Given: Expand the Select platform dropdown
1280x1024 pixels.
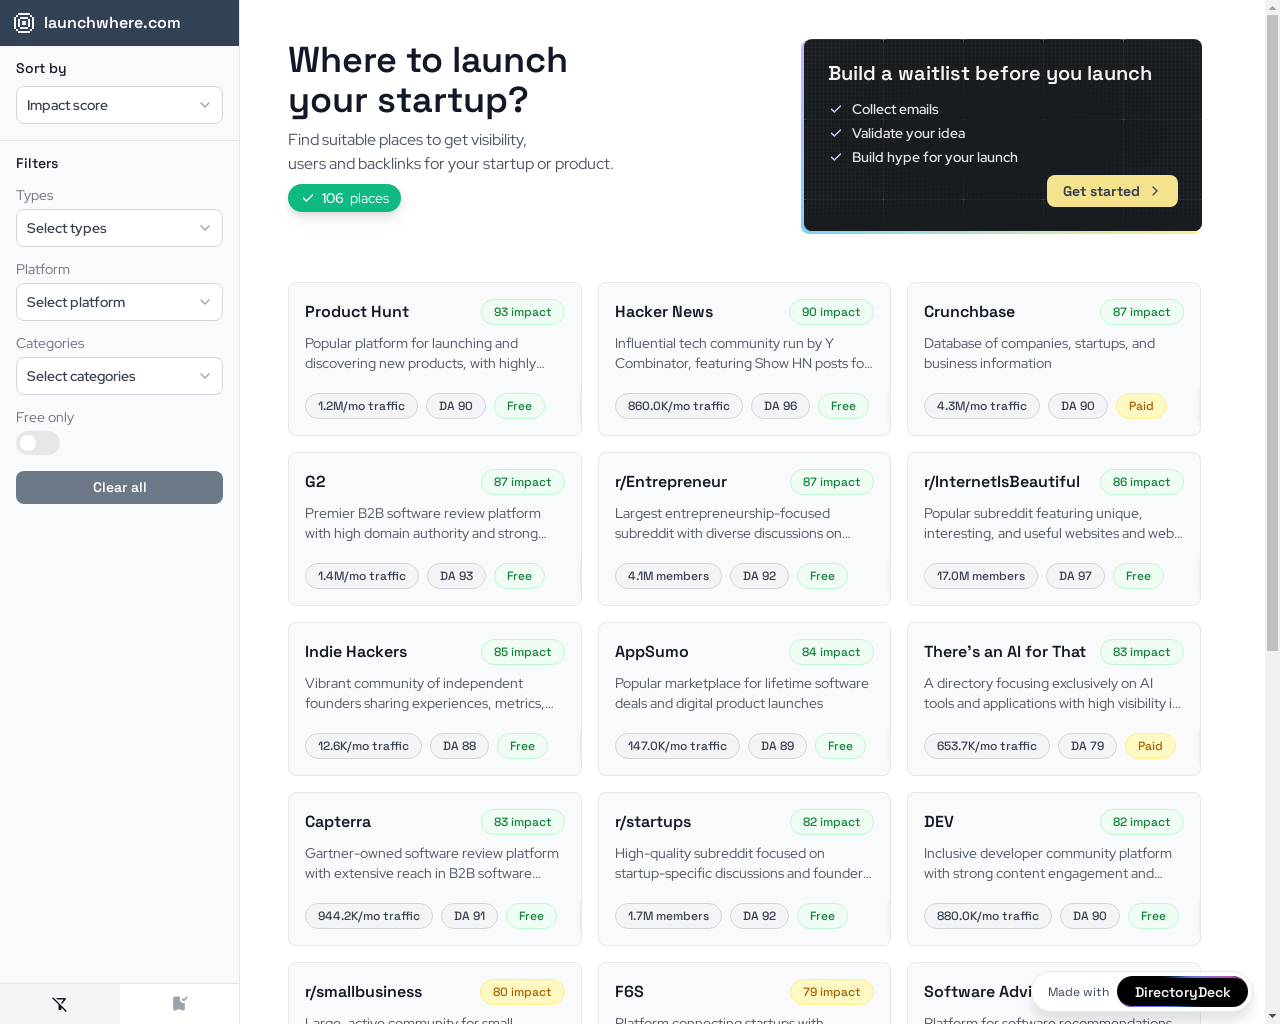Looking at the screenshot, I should click(x=119, y=302).
